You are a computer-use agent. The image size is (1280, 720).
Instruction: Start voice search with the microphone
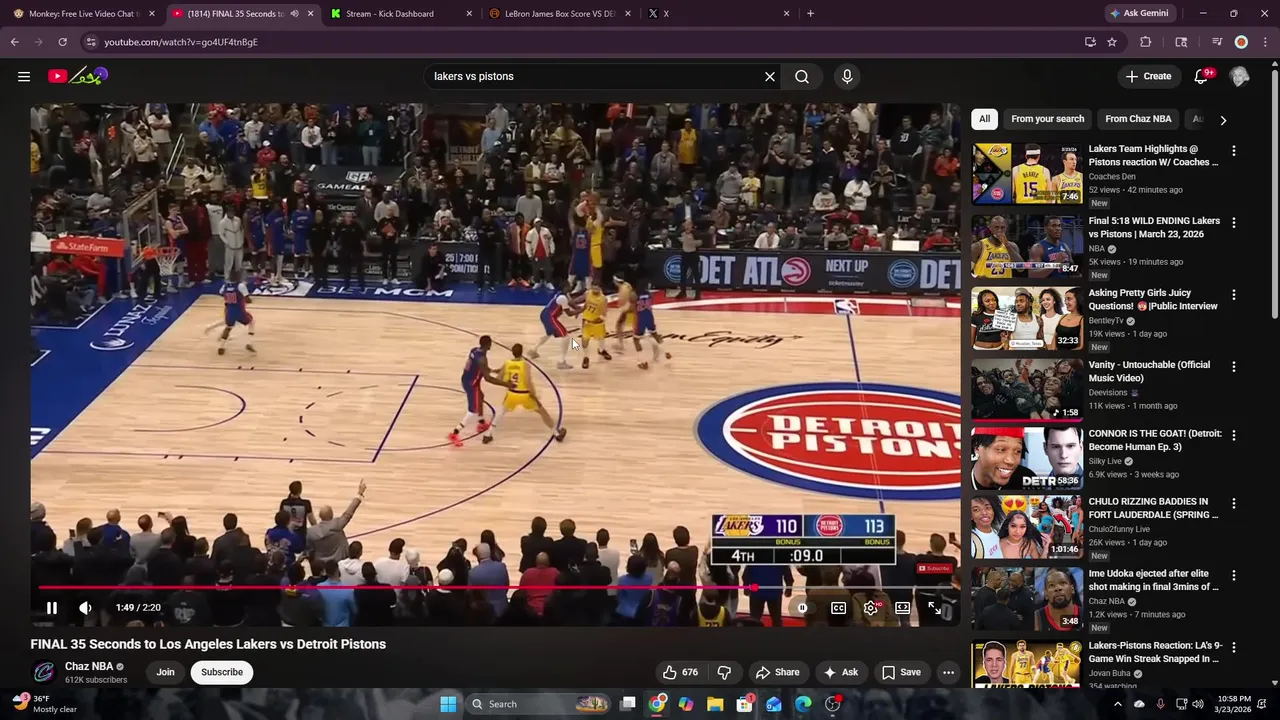(847, 76)
